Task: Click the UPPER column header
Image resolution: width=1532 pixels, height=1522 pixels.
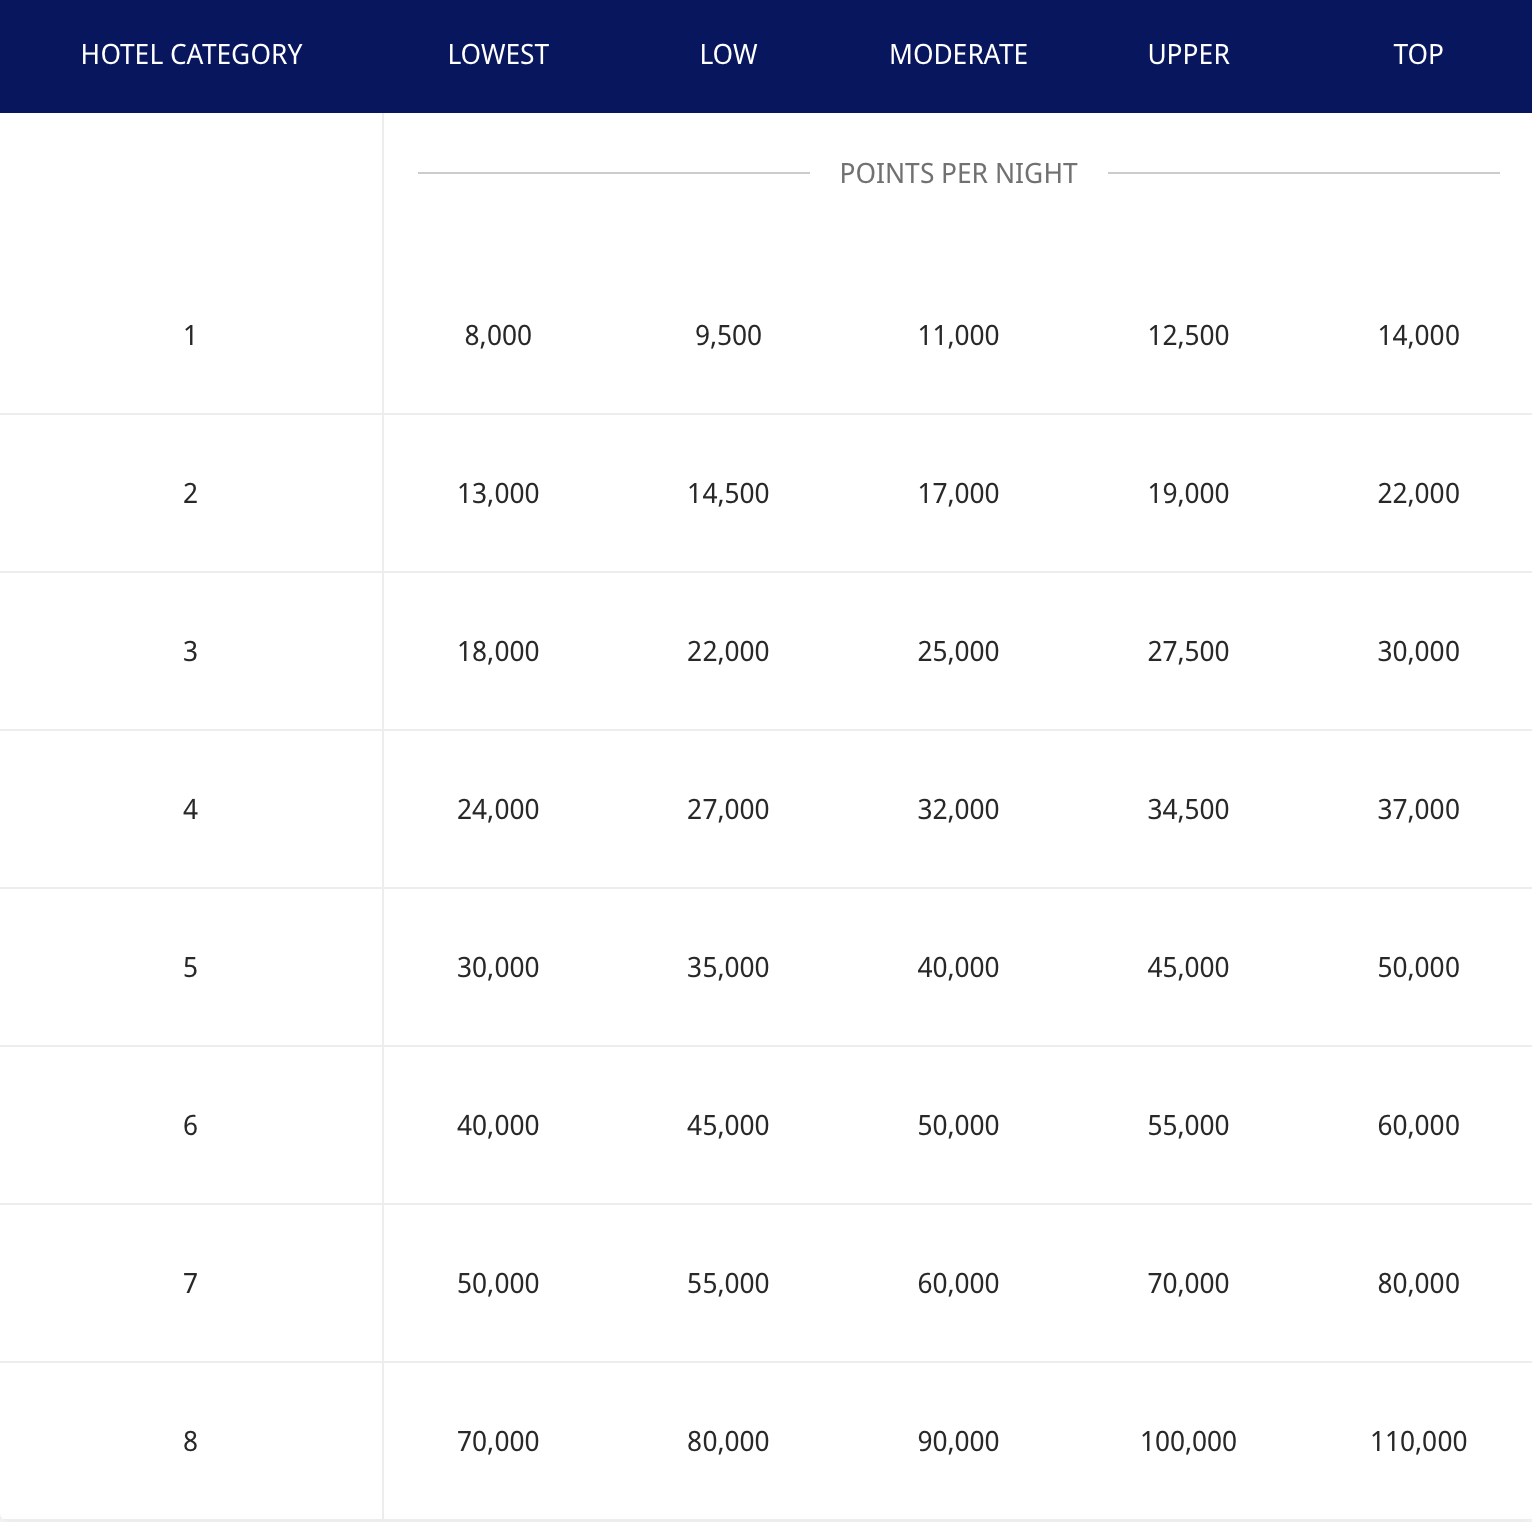Action: click(x=1188, y=54)
